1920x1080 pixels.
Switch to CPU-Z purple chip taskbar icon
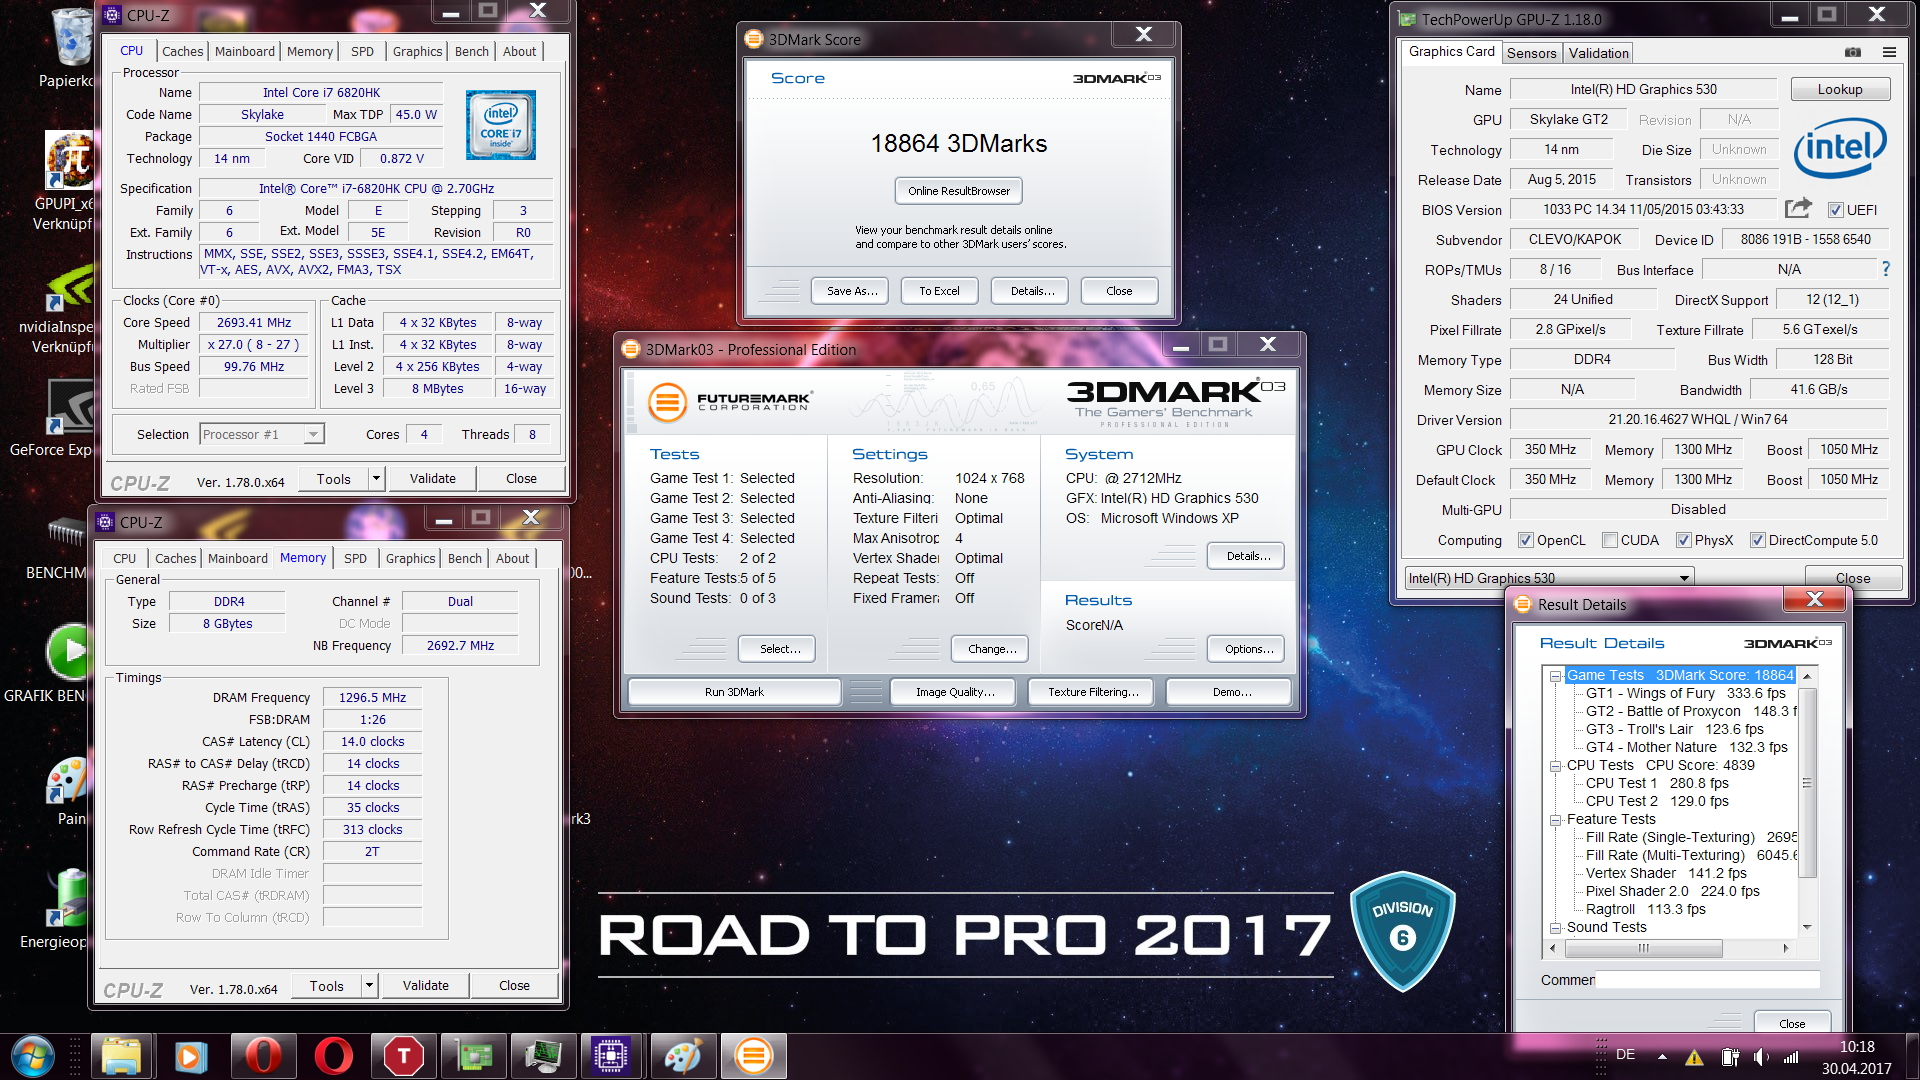(x=610, y=1056)
